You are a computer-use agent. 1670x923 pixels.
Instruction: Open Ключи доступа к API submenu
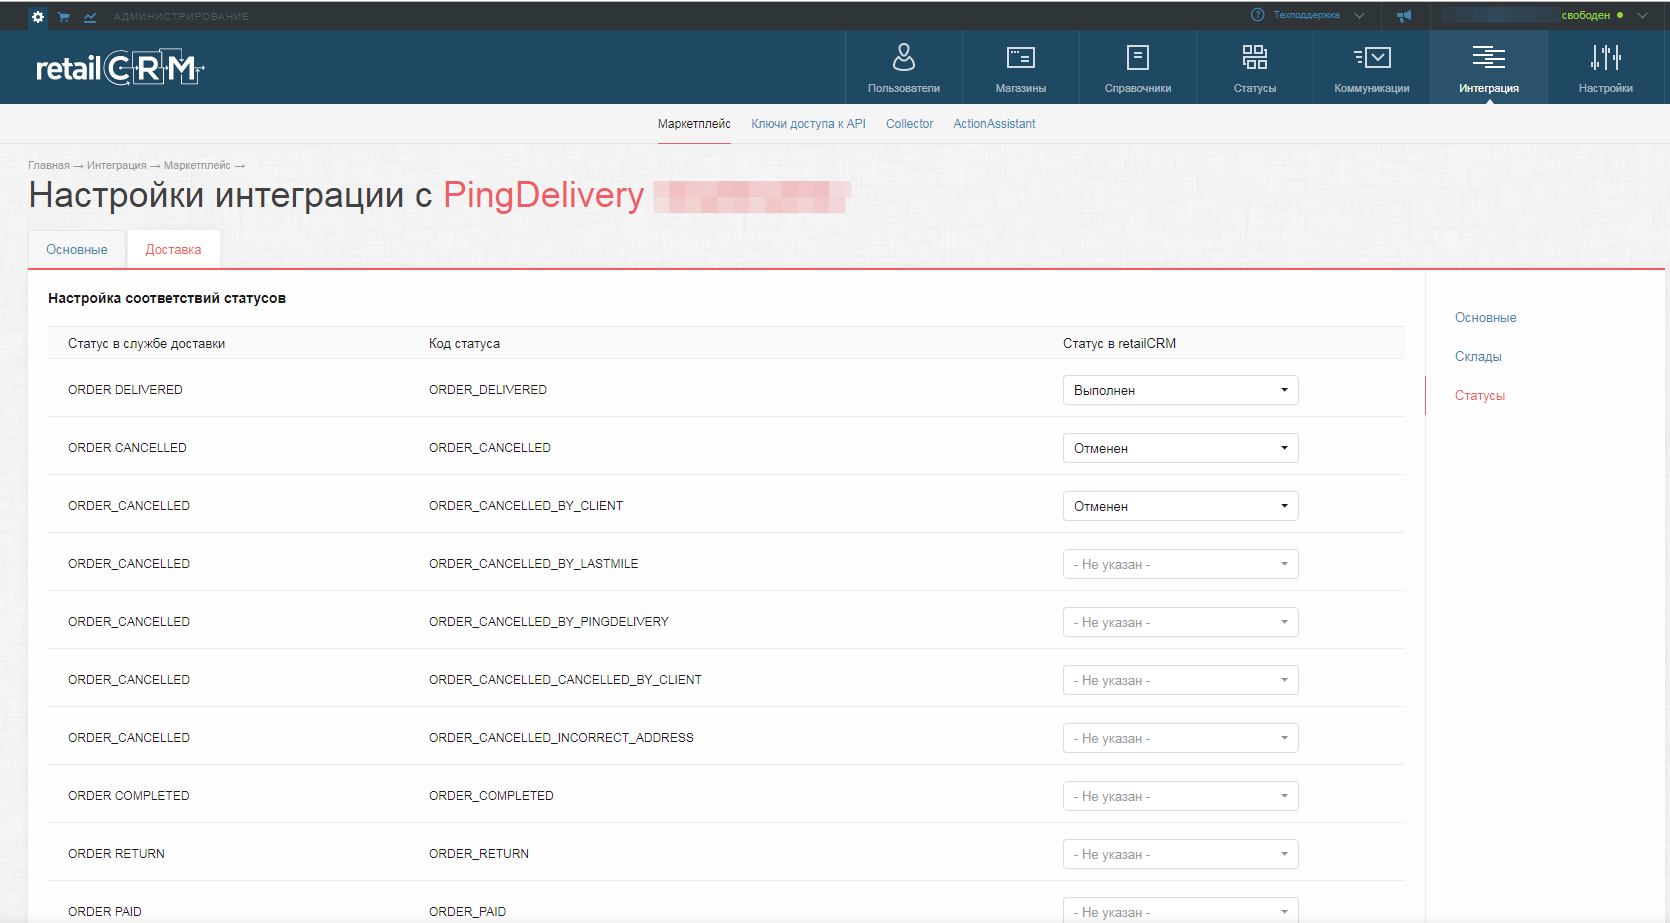[808, 124]
